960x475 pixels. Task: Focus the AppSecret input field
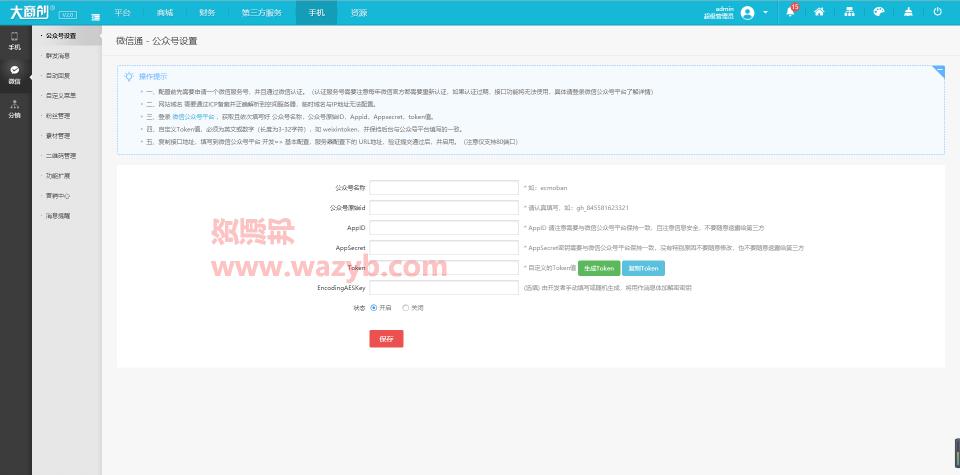pyautogui.click(x=444, y=248)
